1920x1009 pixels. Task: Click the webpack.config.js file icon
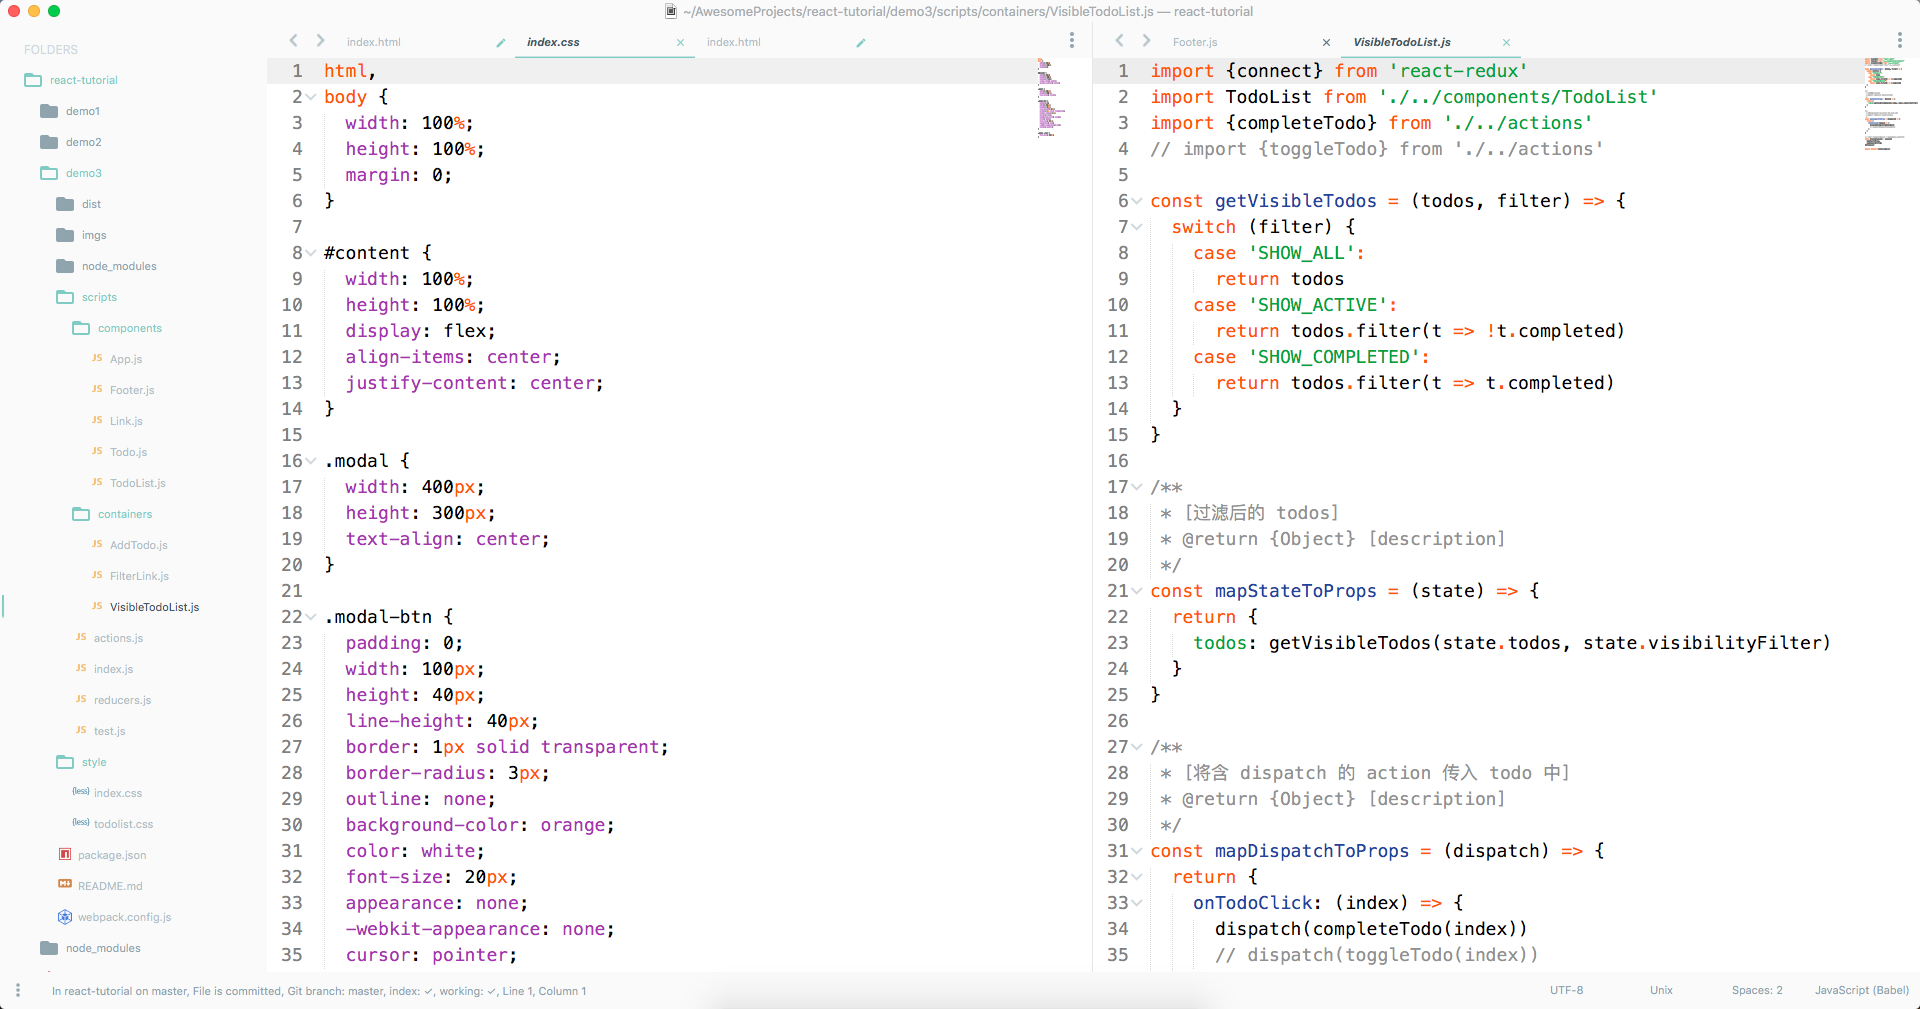tap(65, 917)
